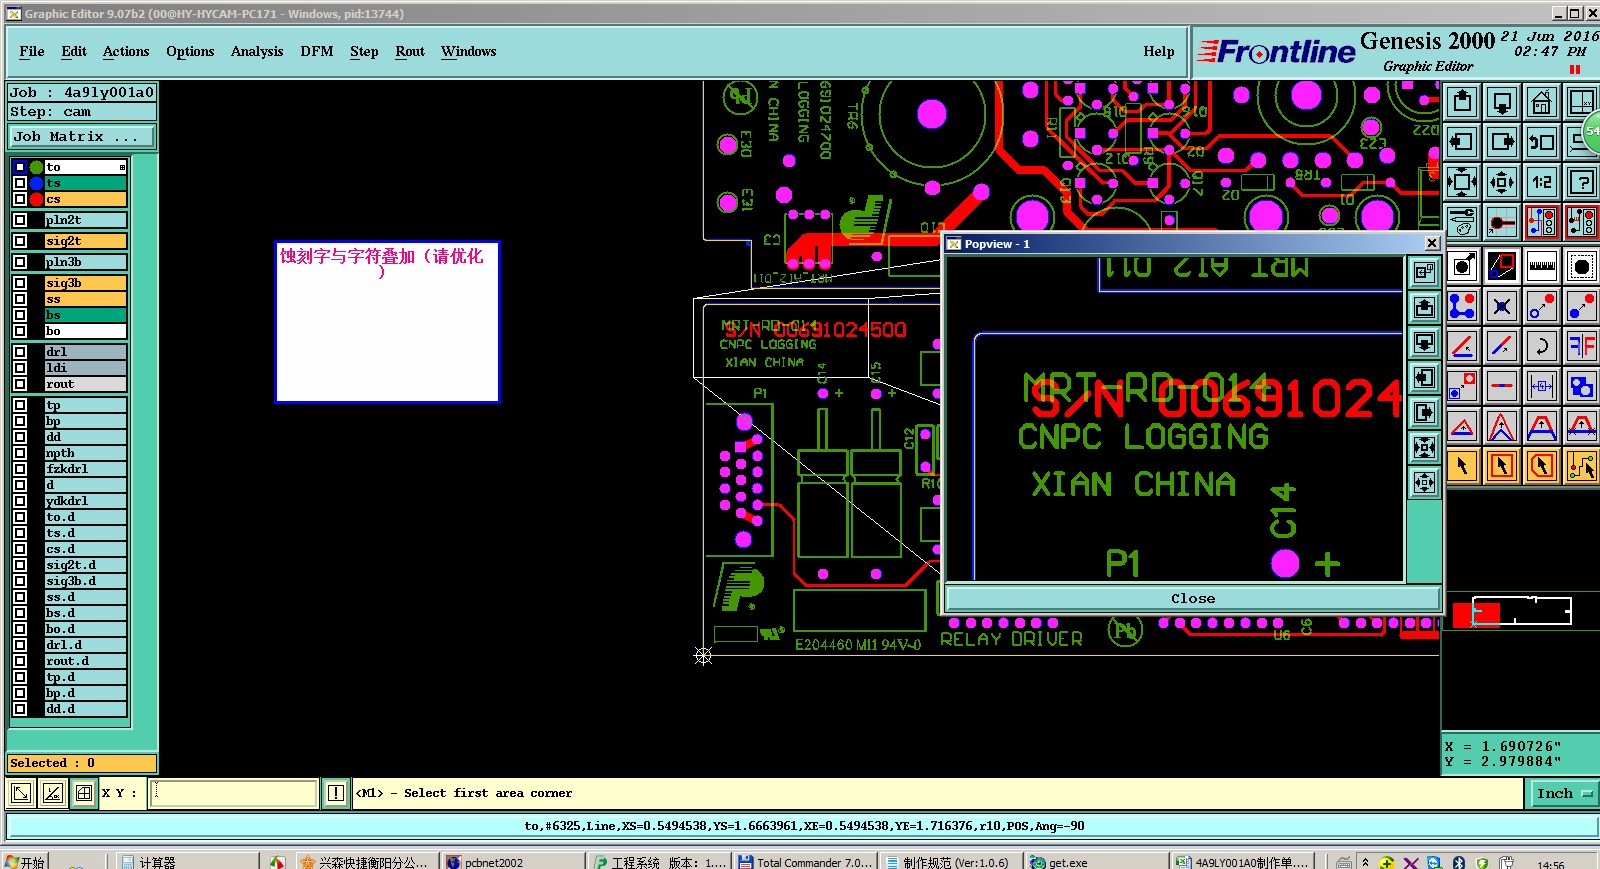Open the Total Commander taskbar item
The image size is (1600, 869).
pyautogui.click(x=805, y=862)
